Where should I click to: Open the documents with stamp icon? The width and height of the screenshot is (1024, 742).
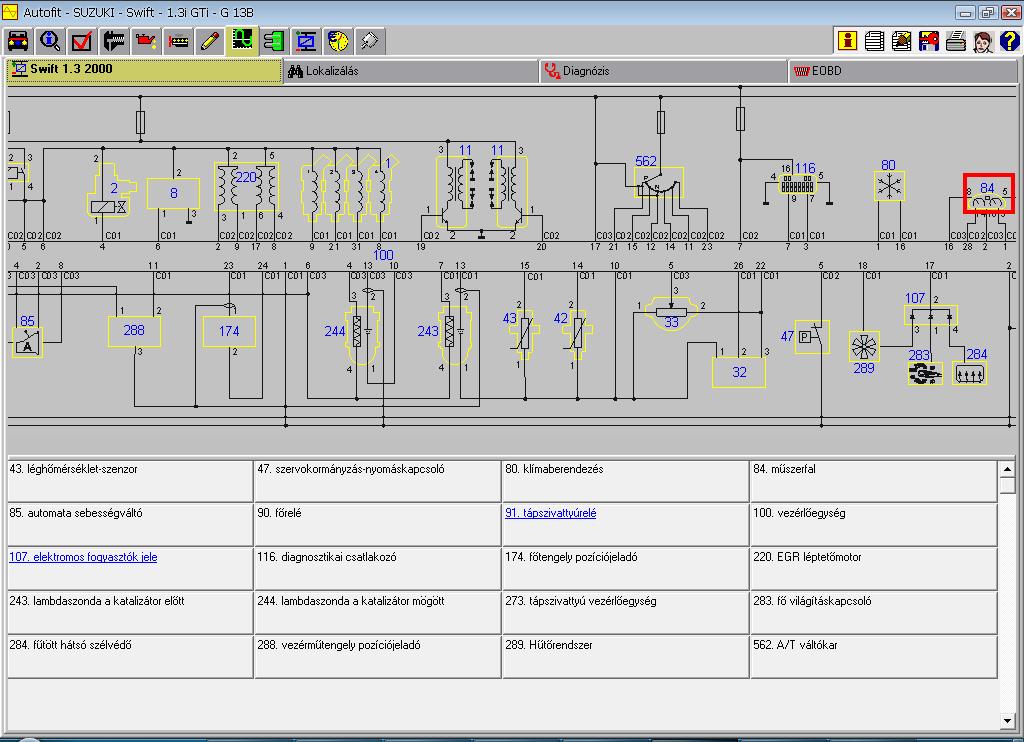[x=901, y=40]
